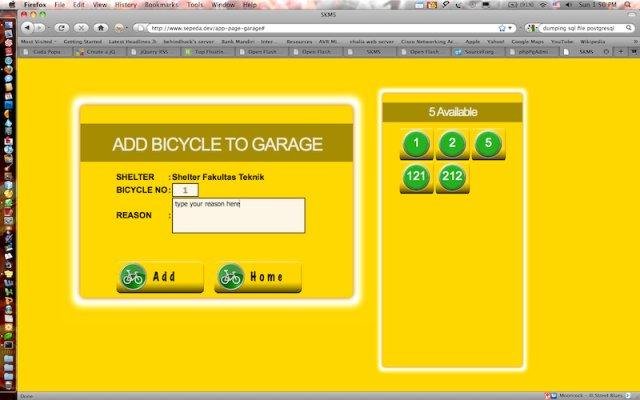Open the Apple bookmark
The width and height of the screenshot is (640, 400).
click(472, 42)
